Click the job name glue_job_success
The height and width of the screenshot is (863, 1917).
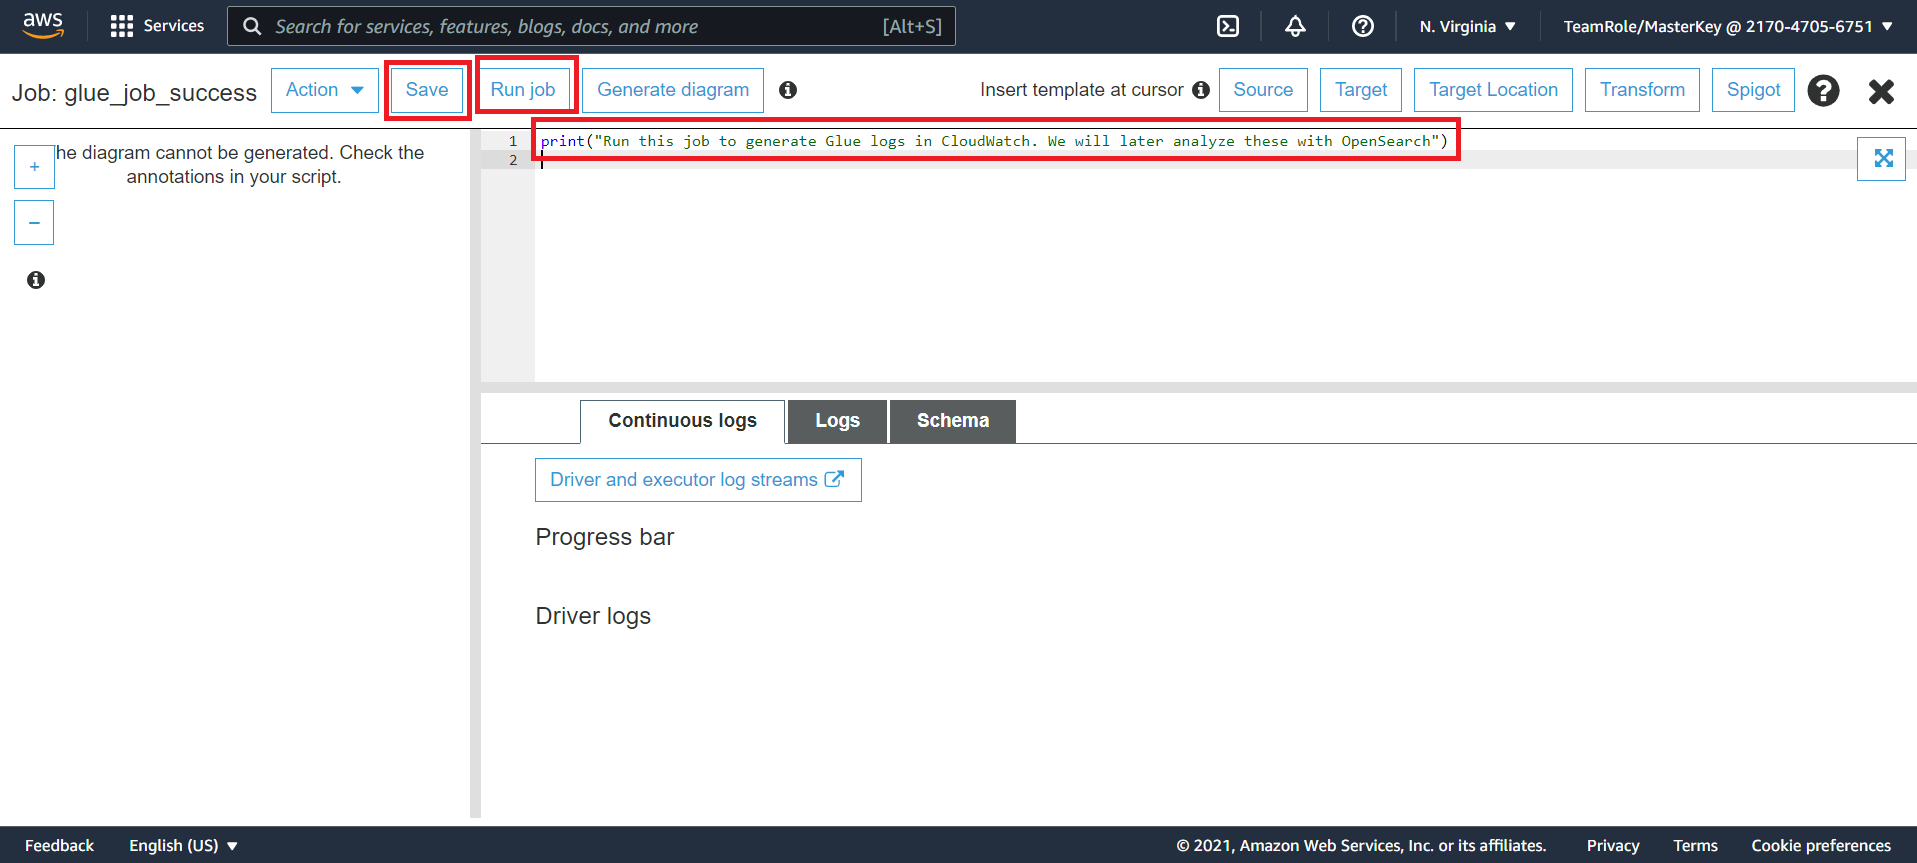tap(160, 93)
